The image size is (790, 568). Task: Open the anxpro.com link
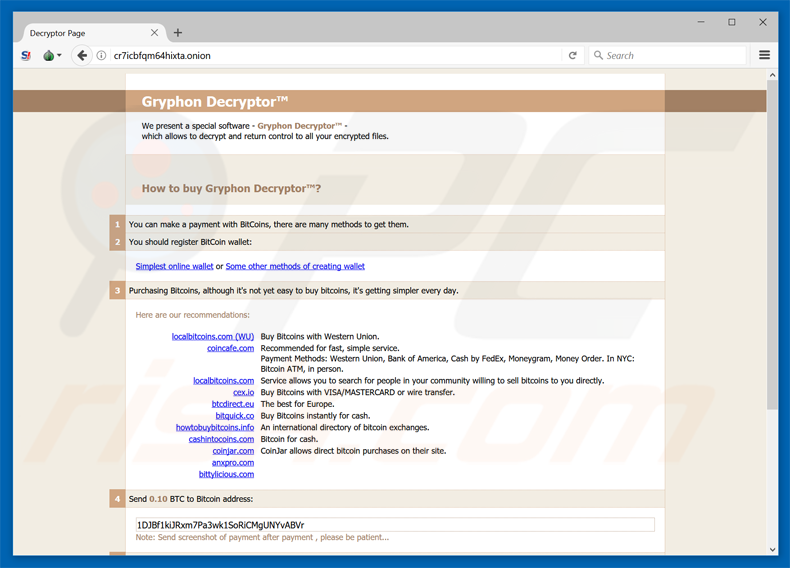(233, 462)
